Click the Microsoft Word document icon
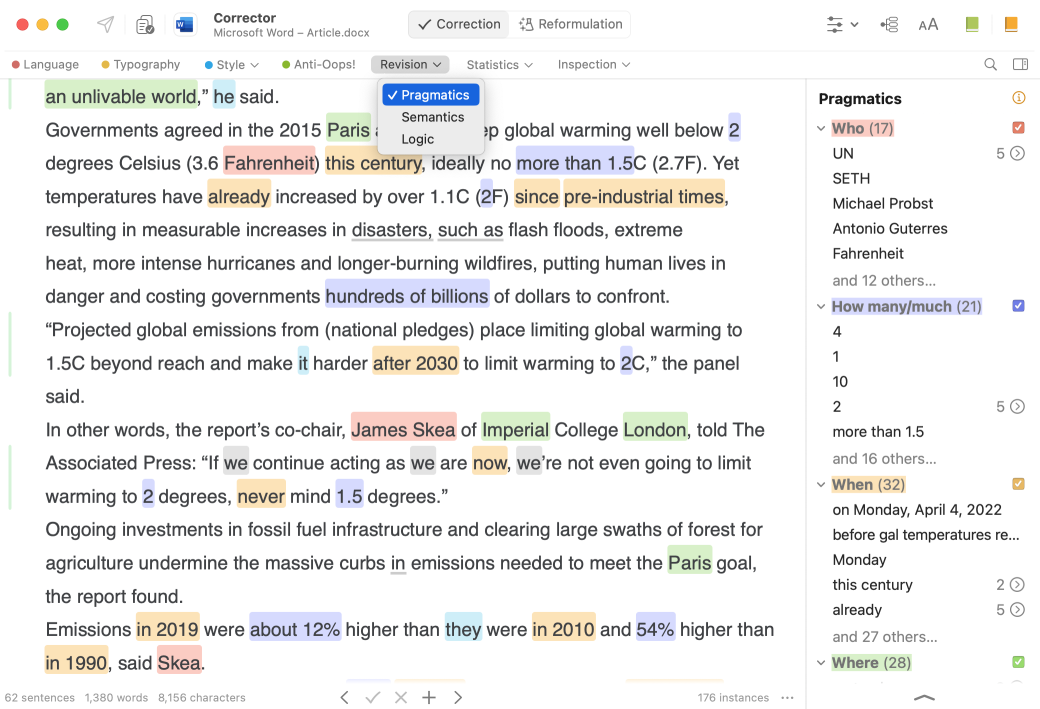Image resolution: width=1040 pixels, height=709 pixels. coord(185,25)
